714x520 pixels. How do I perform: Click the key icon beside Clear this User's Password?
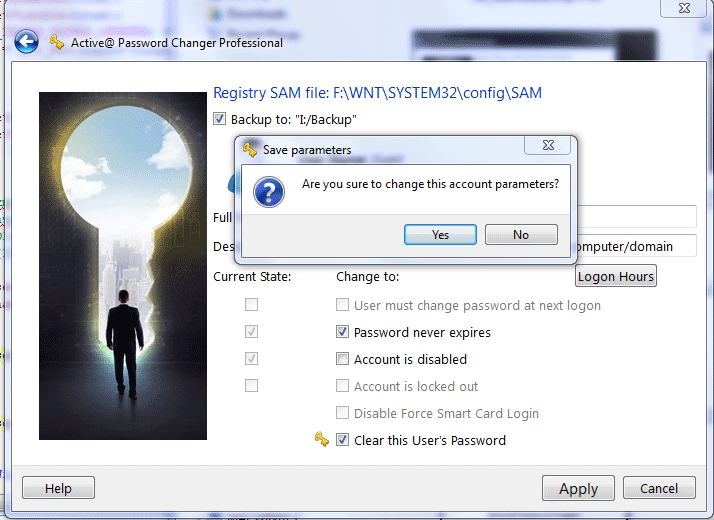[x=322, y=439]
